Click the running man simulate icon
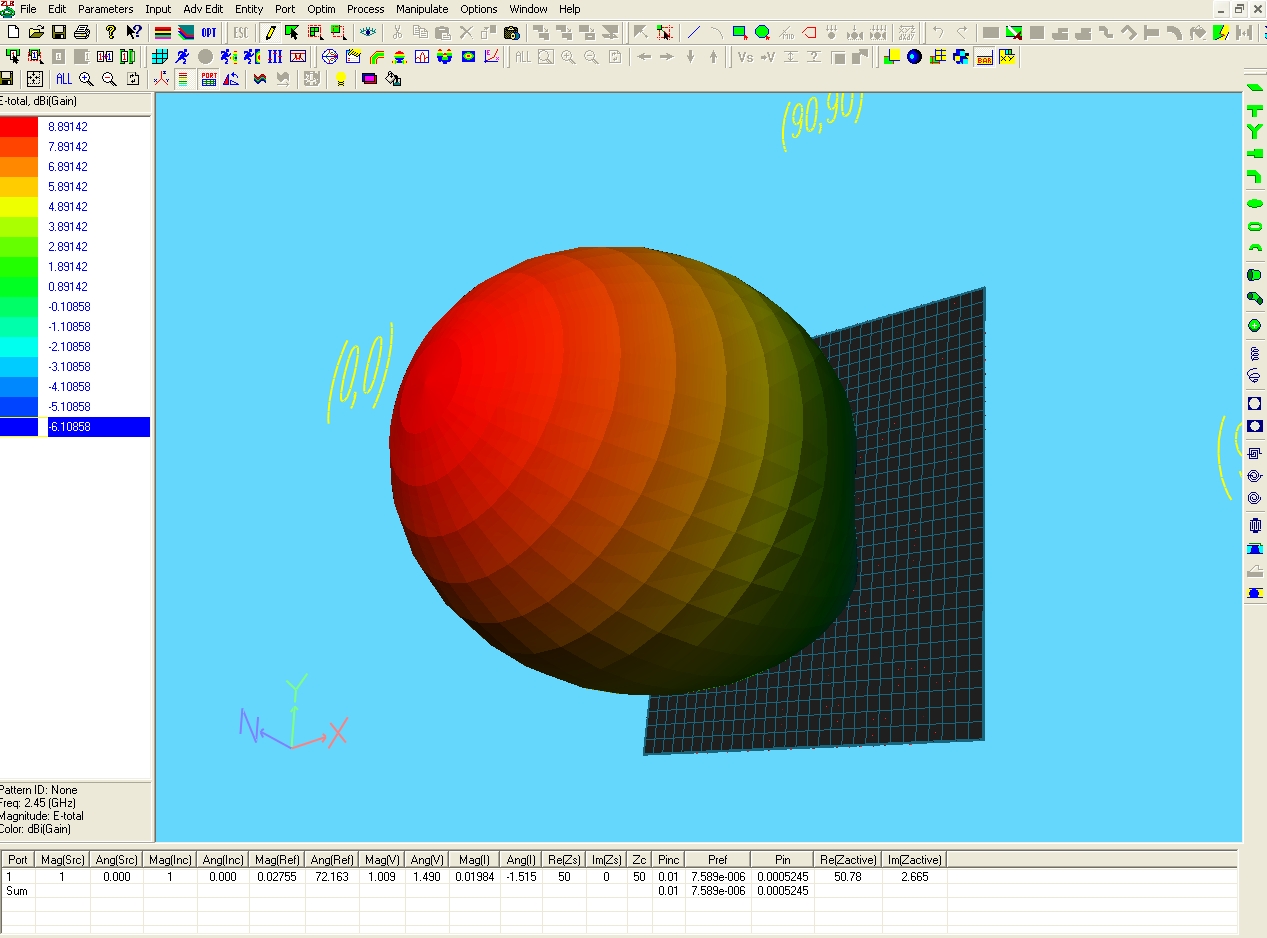Viewport: 1267px width, 938px height. [x=182, y=56]
